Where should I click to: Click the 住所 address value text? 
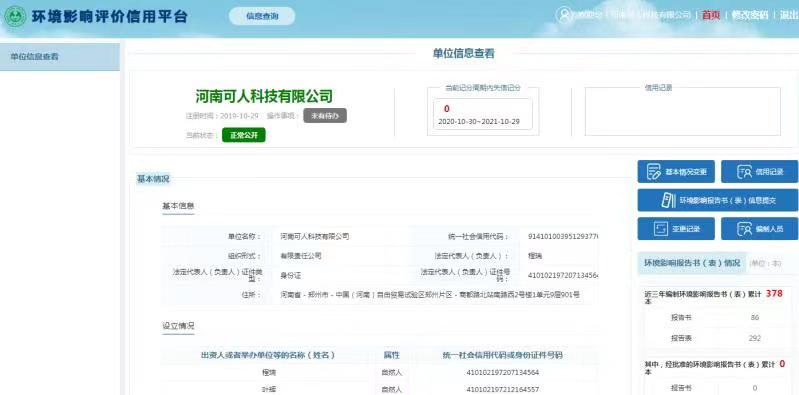(x=430, y=295)
